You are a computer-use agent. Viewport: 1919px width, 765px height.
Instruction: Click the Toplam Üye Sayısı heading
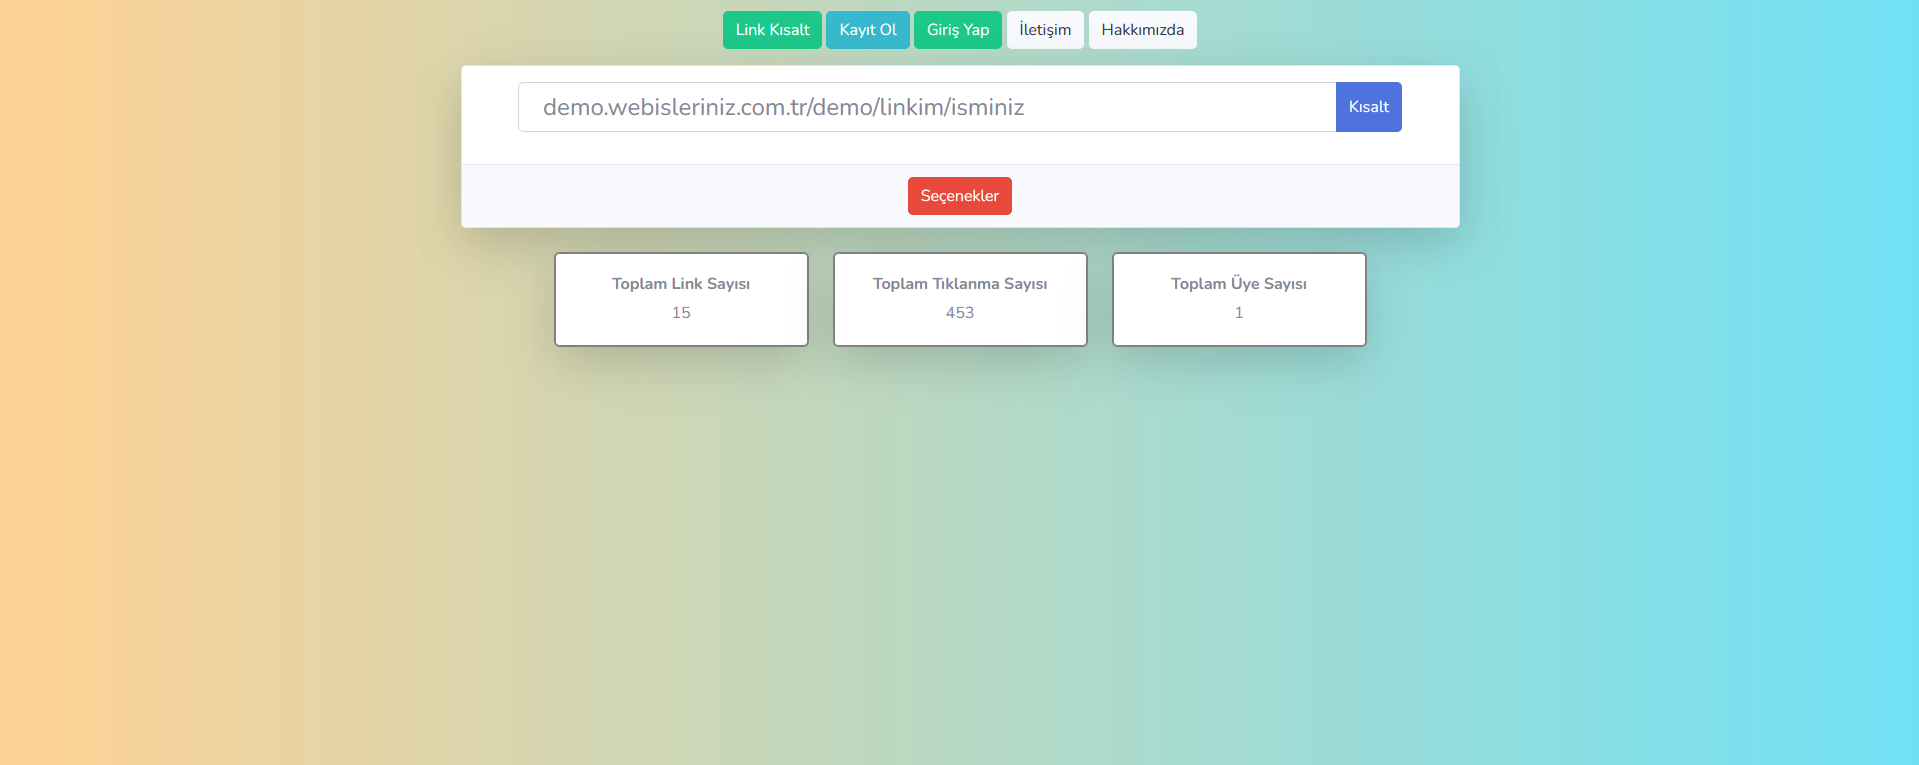pos(1238,284)
